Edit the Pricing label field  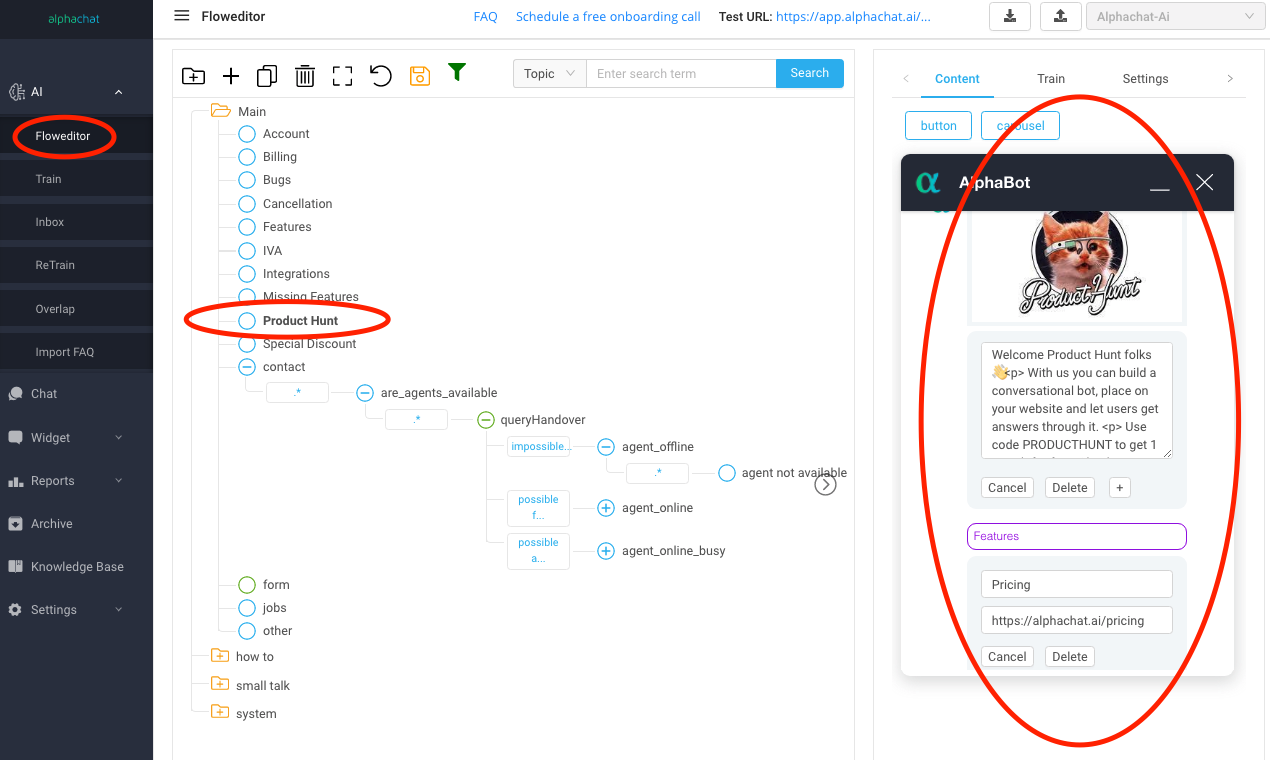pos(1076,584)
